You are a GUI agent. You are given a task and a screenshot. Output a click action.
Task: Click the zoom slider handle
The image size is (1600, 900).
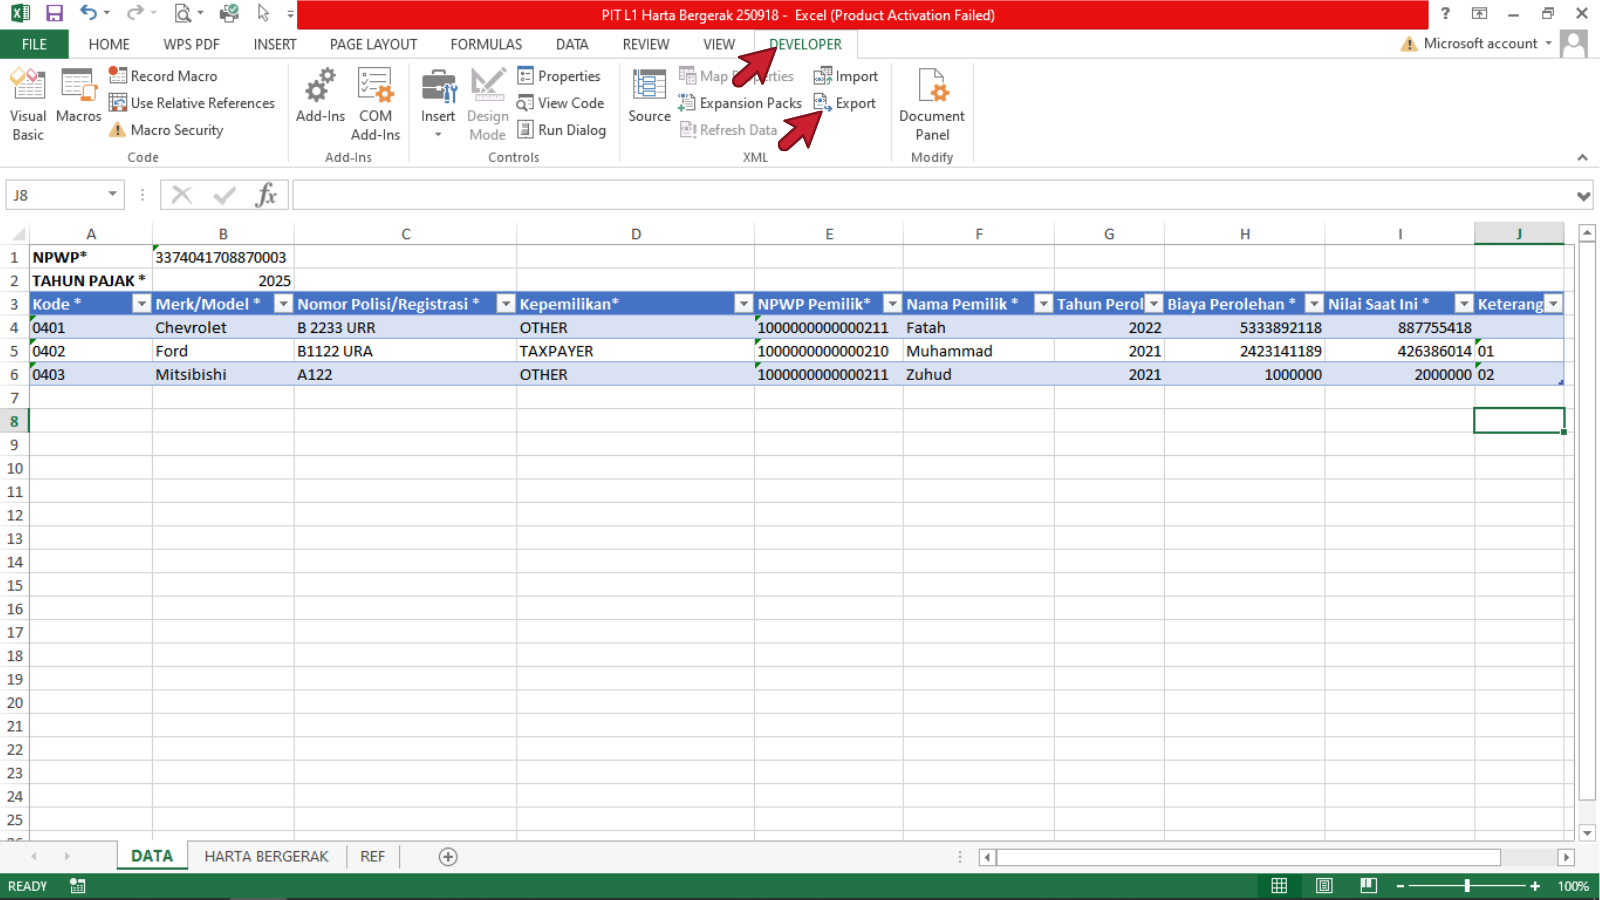pyautogui.click(x=1467, y=886)
